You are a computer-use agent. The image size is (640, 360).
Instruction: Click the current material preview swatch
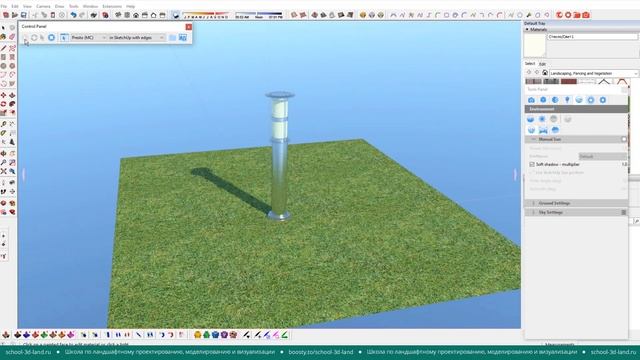tap(535, 45)
